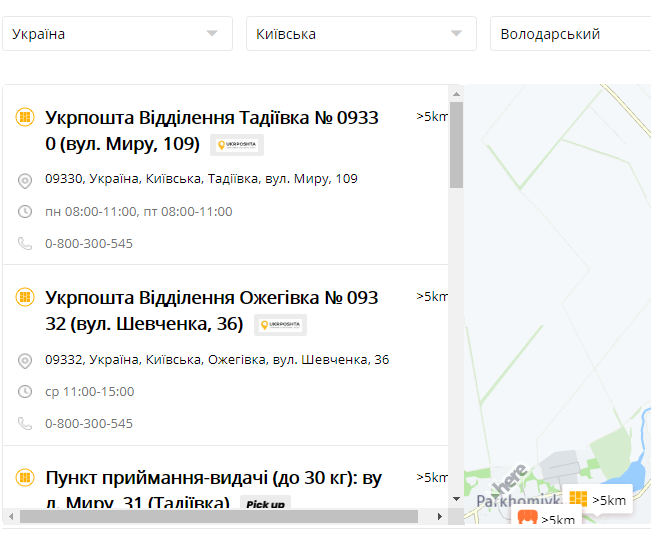Click clock icon beside ср 11:00-15:00 hours
The image size is (651, 548).
(x=25, y=391)
